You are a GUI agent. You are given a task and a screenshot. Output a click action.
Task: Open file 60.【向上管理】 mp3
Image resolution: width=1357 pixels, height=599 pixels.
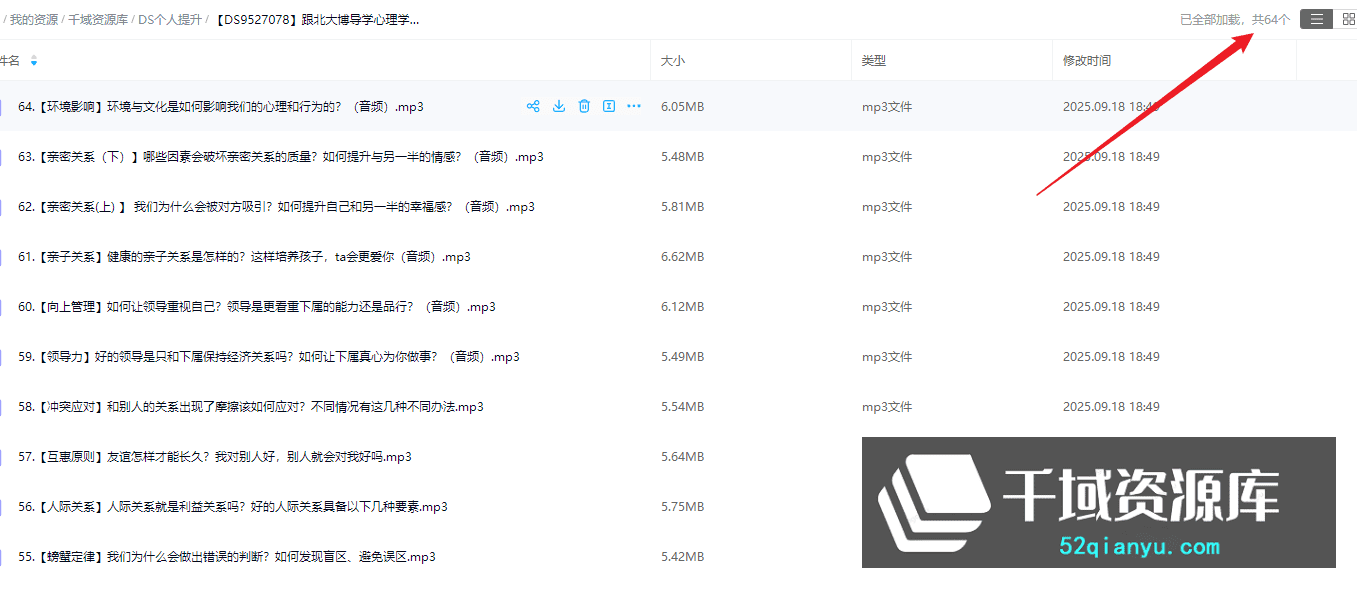click(x=257, y=306)
